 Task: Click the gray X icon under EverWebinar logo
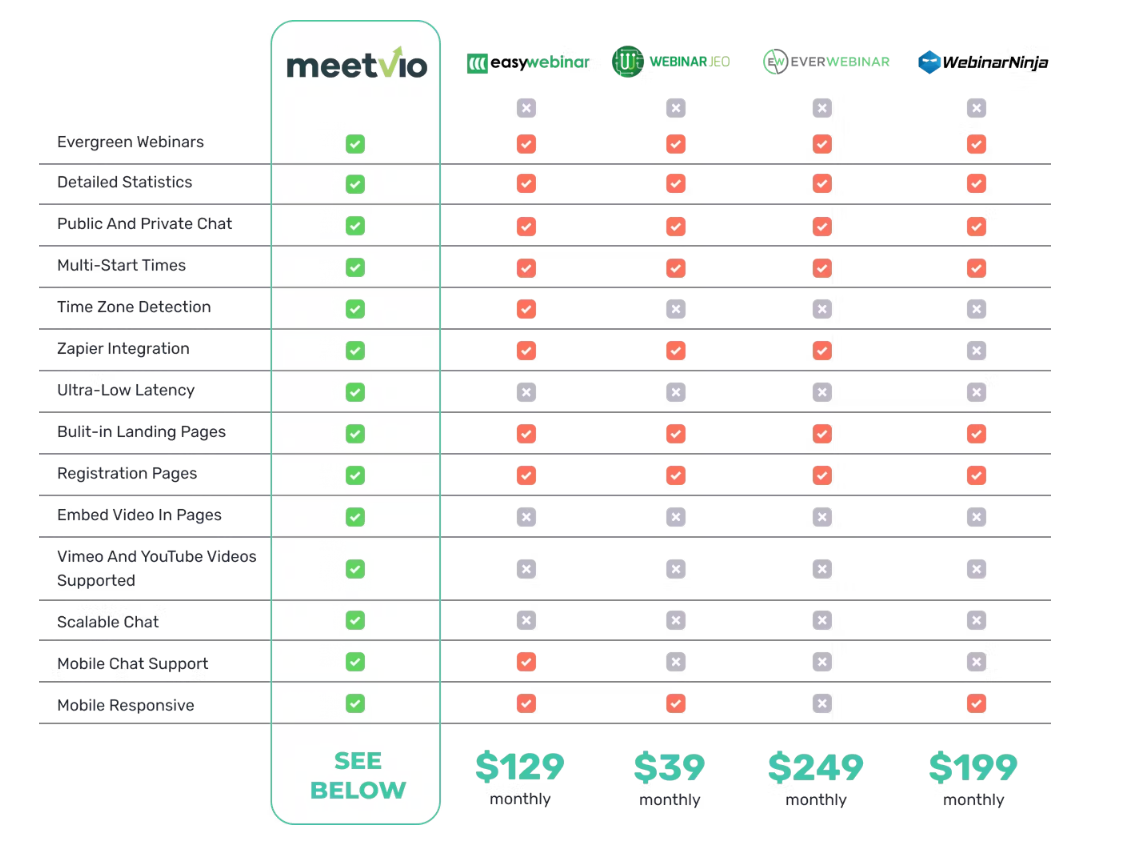pyautogui.click(x=822, y=108)
